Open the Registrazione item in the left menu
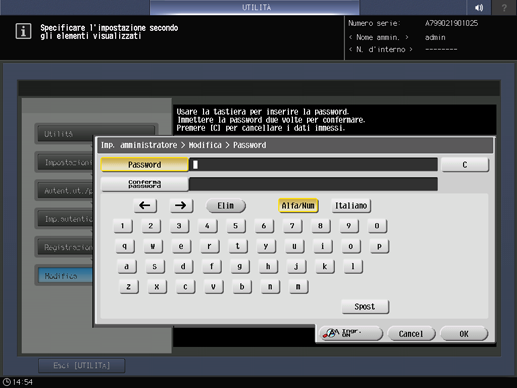This screenshot has height=388, width=517. tap(65, 247)
